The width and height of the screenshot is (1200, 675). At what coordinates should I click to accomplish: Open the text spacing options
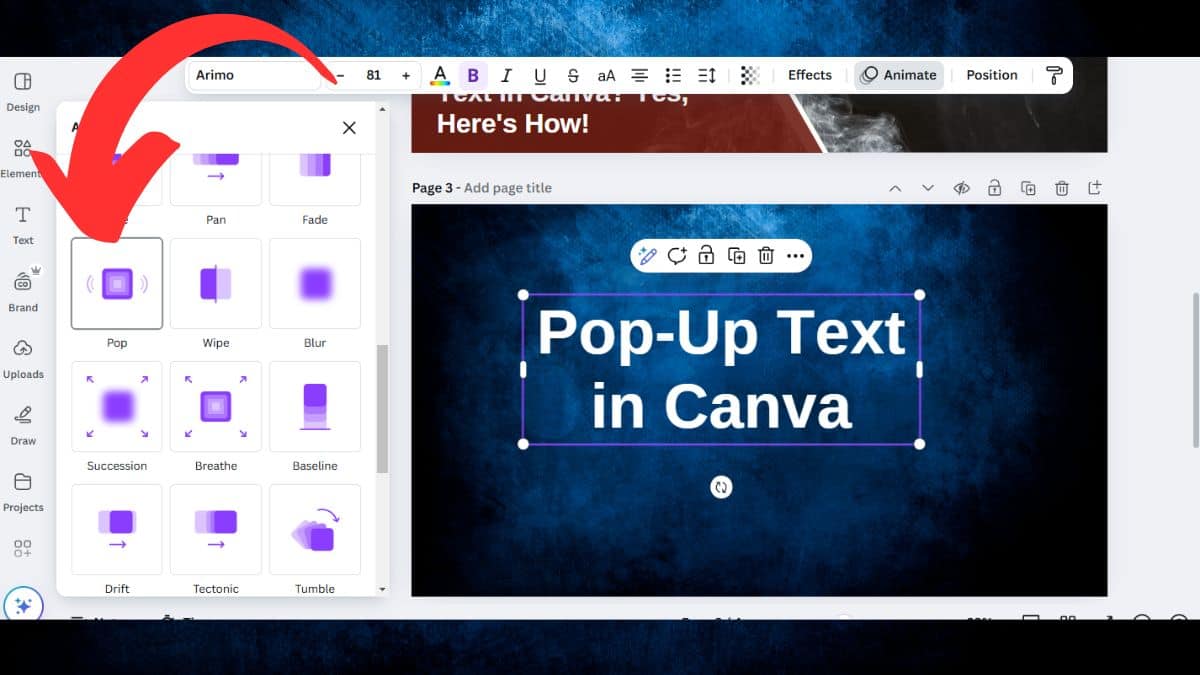click(707, 75)
